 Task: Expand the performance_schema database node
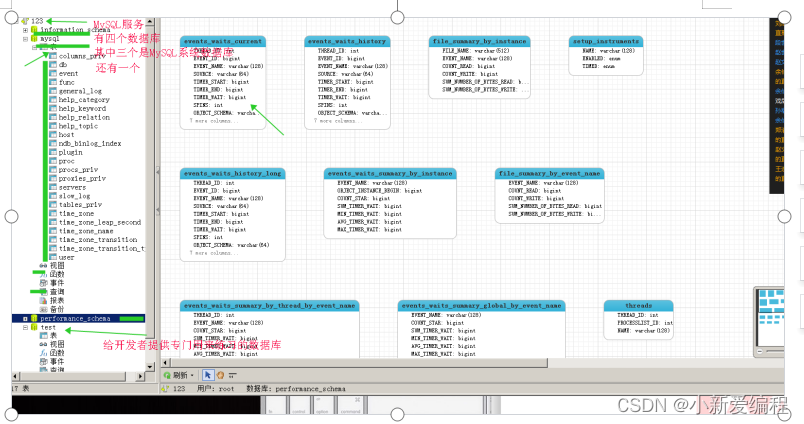(x=25, y=318)
